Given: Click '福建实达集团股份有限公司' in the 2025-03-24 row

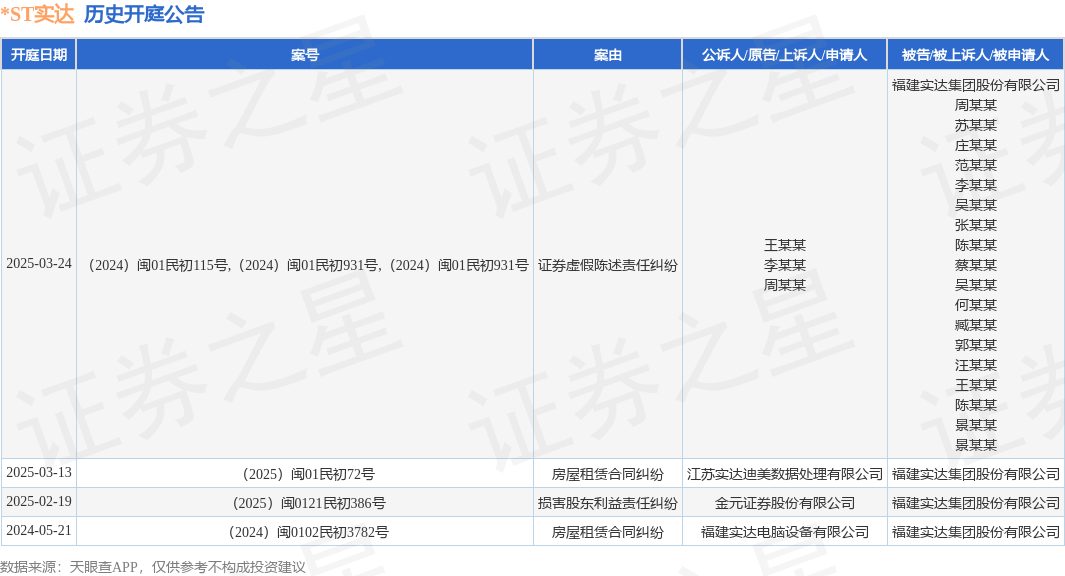Looking at the screenshot, I should [975, 85].
